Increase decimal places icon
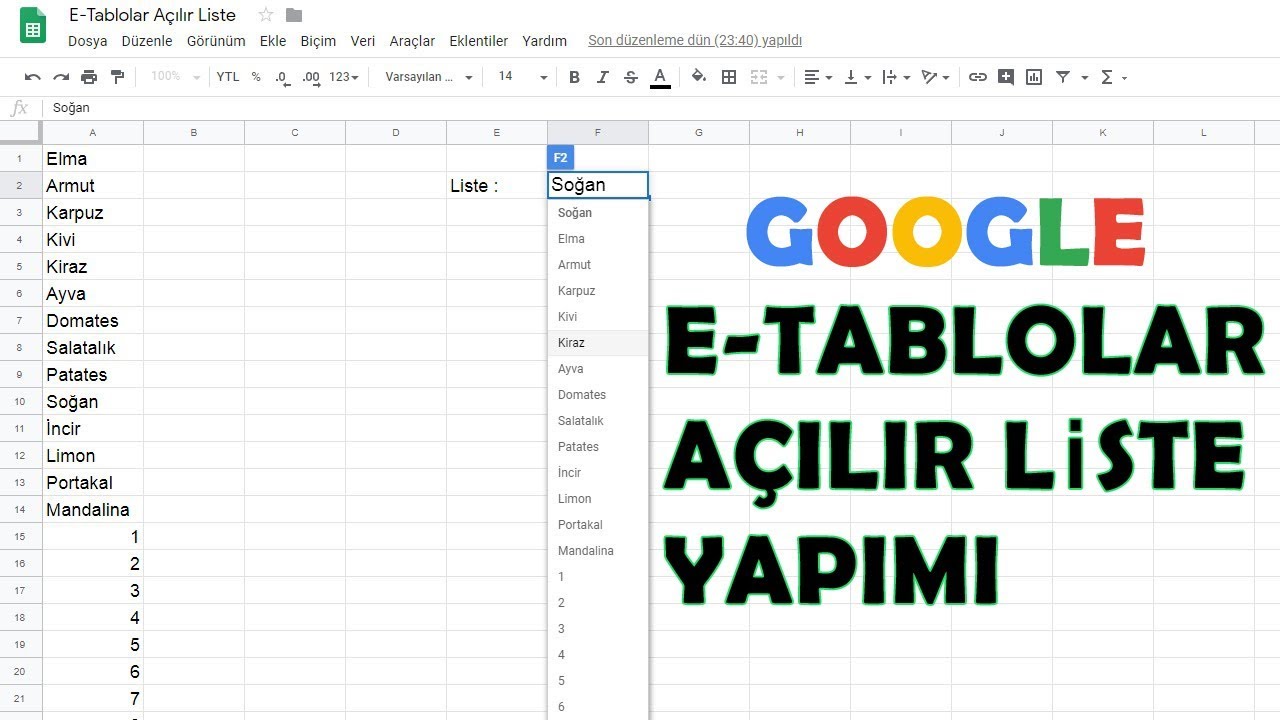Screen dimensions: 1280x720 pyautogui.click(x=311, y=77)
